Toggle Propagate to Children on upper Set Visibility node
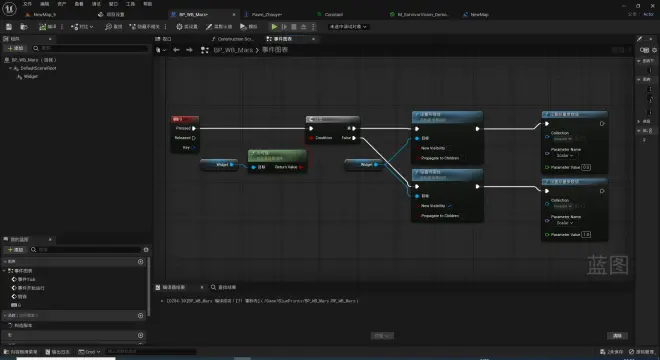 pos(463,158)
